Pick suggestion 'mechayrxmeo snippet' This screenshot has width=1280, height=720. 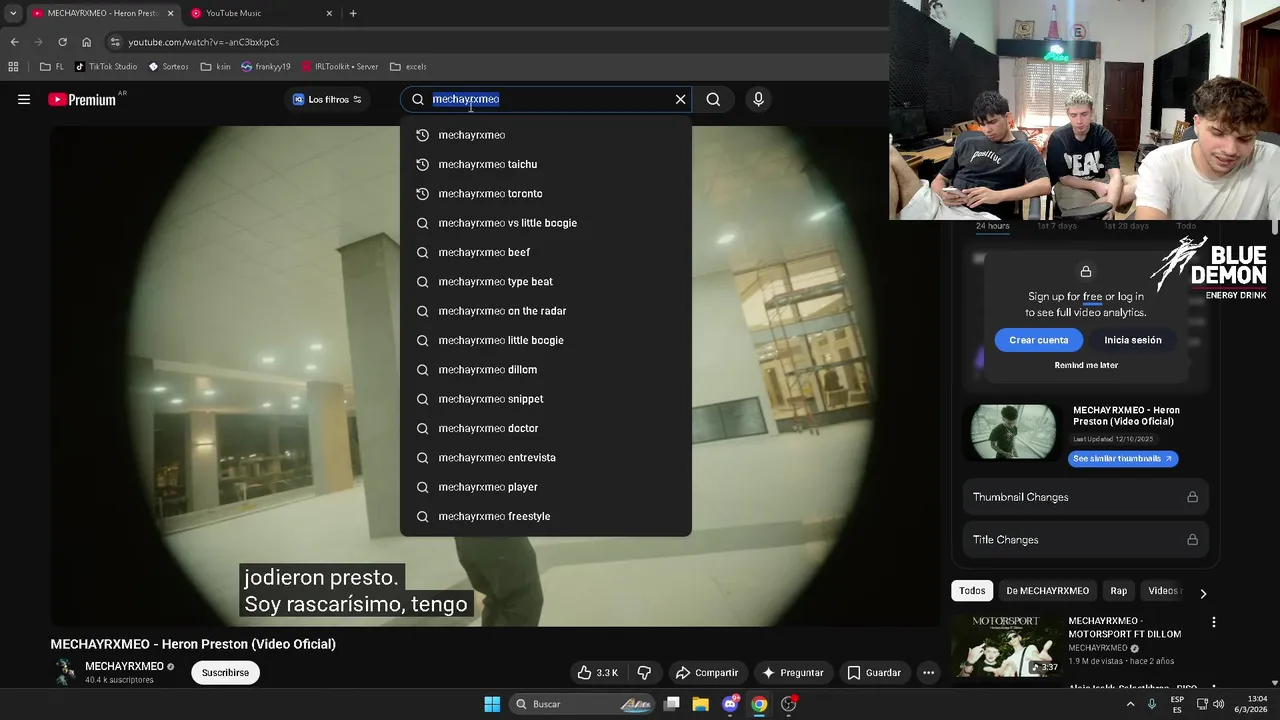click(x=545, y=399)
